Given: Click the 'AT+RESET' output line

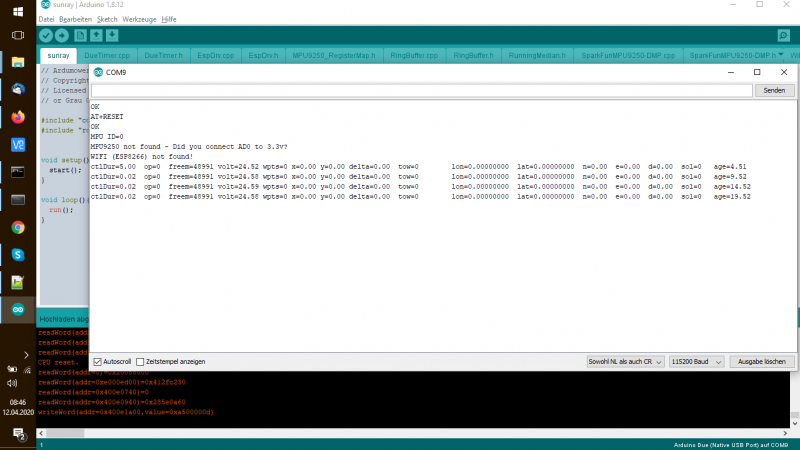Looking at the screenshot, I should click(x=107, y=117).
